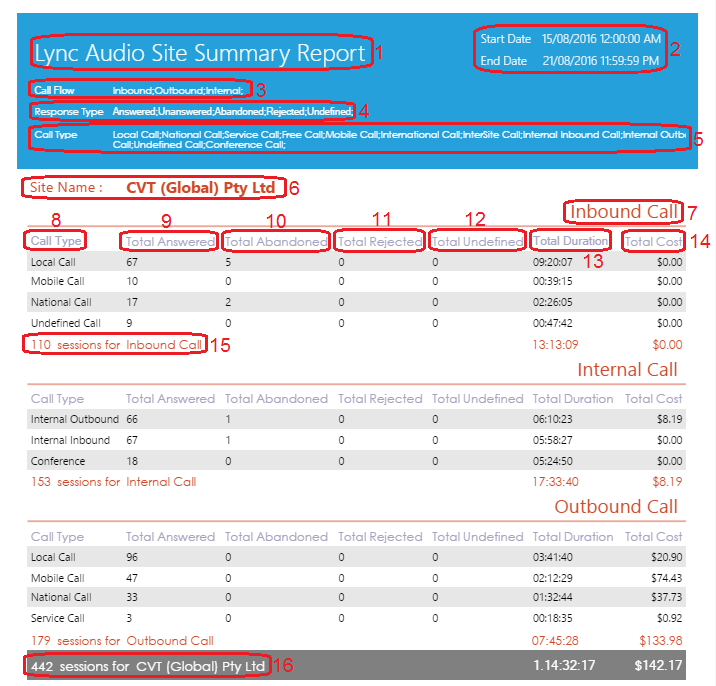Select the Internal Inbound row

click(356, 440)
